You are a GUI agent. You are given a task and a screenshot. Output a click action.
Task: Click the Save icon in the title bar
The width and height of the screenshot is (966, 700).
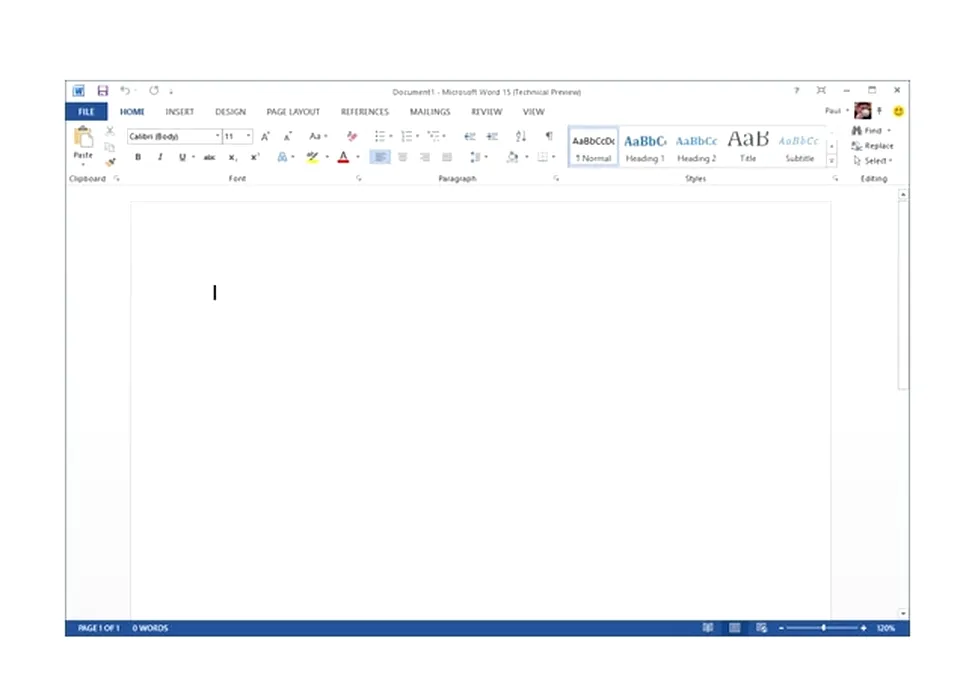tap(102, 91)
